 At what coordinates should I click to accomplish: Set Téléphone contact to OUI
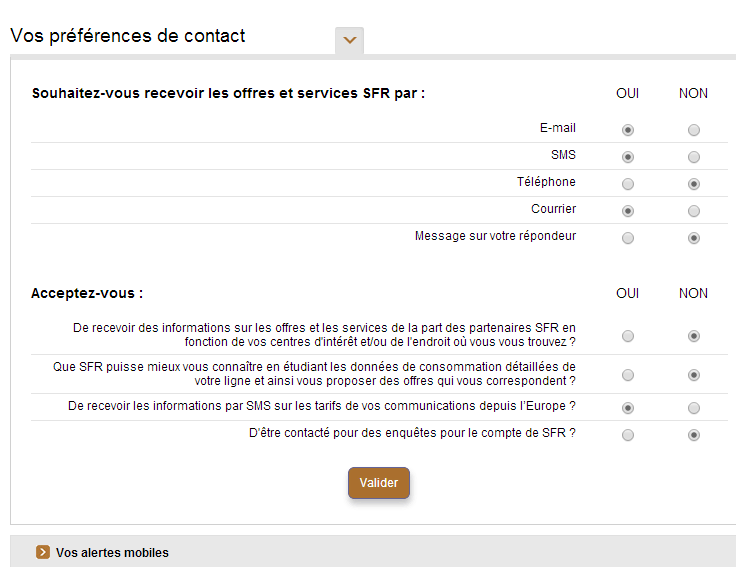click(x=628, y=184)
